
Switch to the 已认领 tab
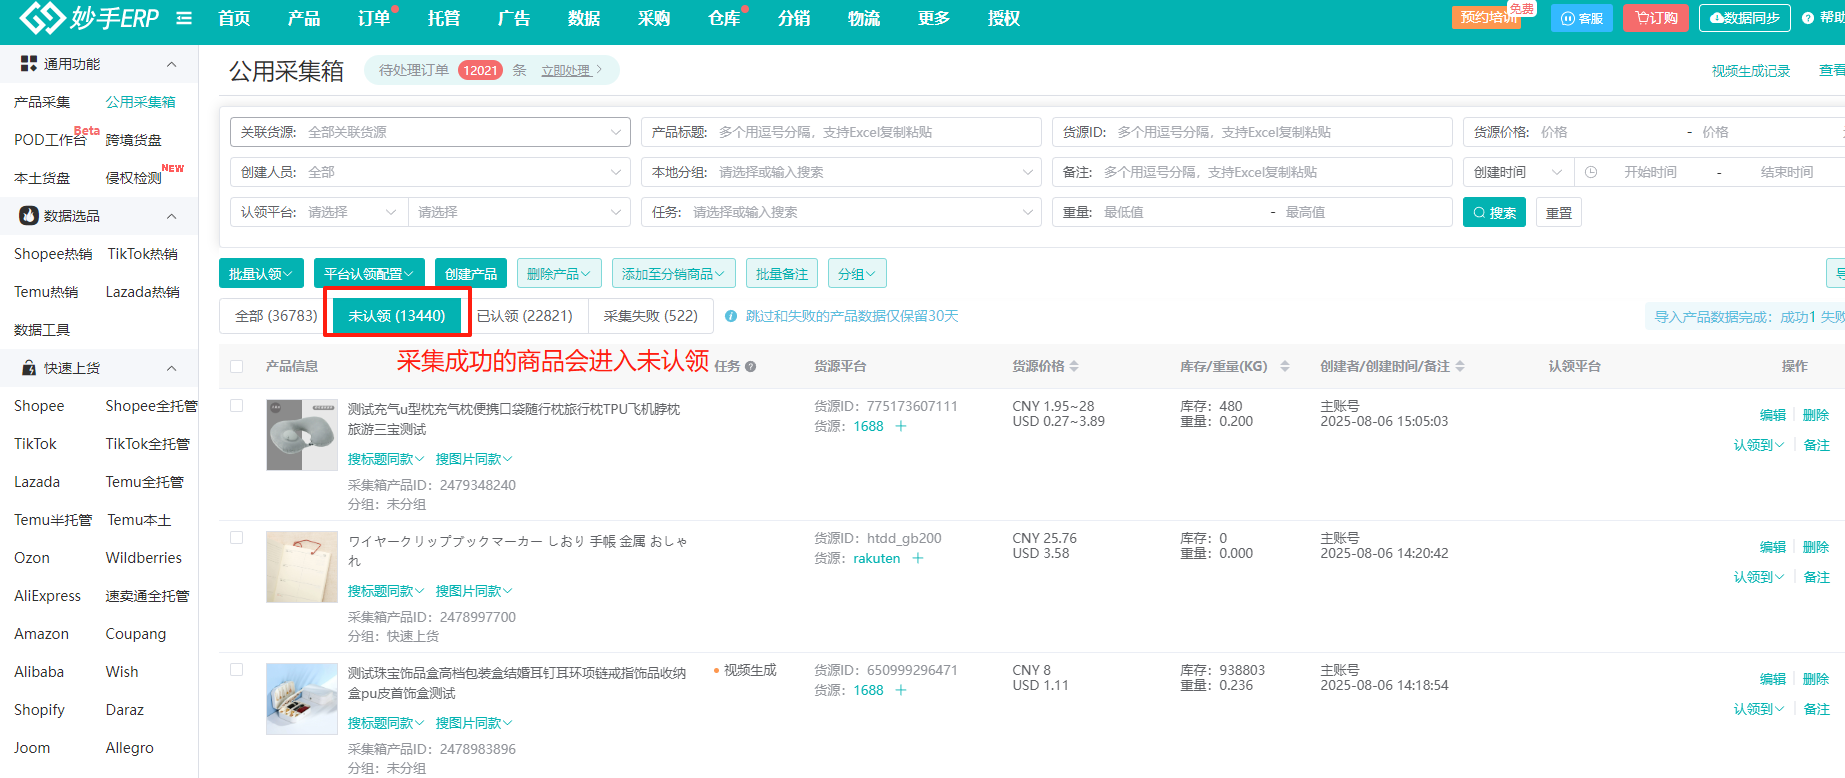[524, 316]
